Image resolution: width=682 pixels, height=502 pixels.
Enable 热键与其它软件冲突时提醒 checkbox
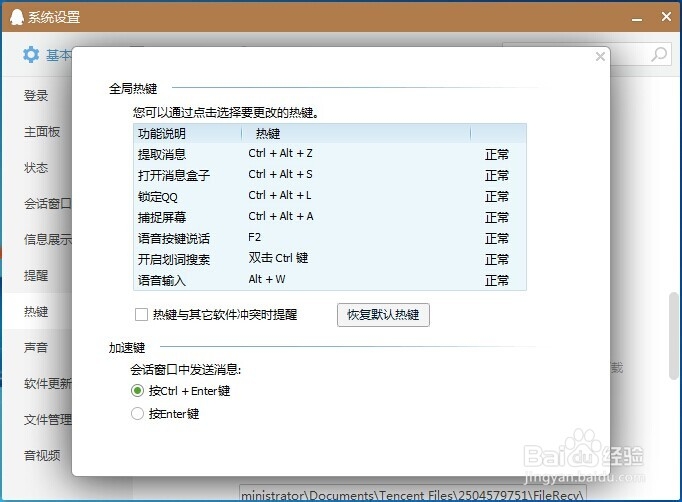pos(141,314)
